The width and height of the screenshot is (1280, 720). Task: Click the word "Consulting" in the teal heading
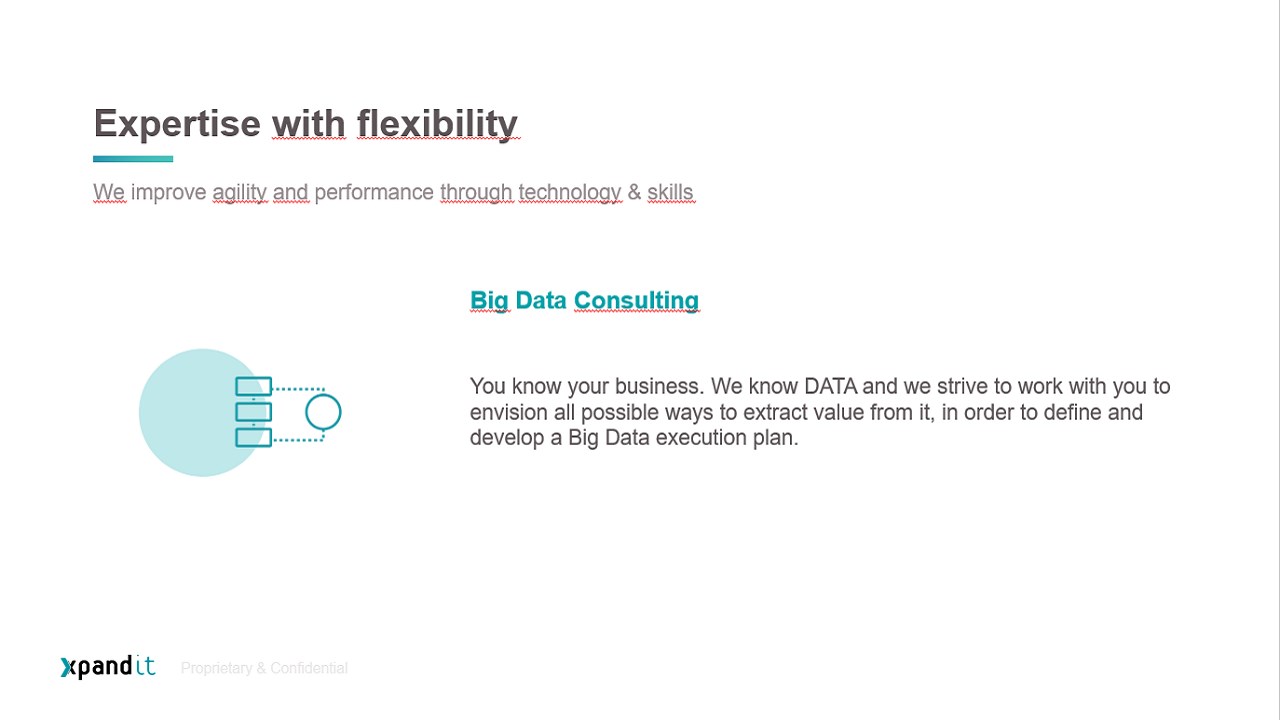click(636, 300)
